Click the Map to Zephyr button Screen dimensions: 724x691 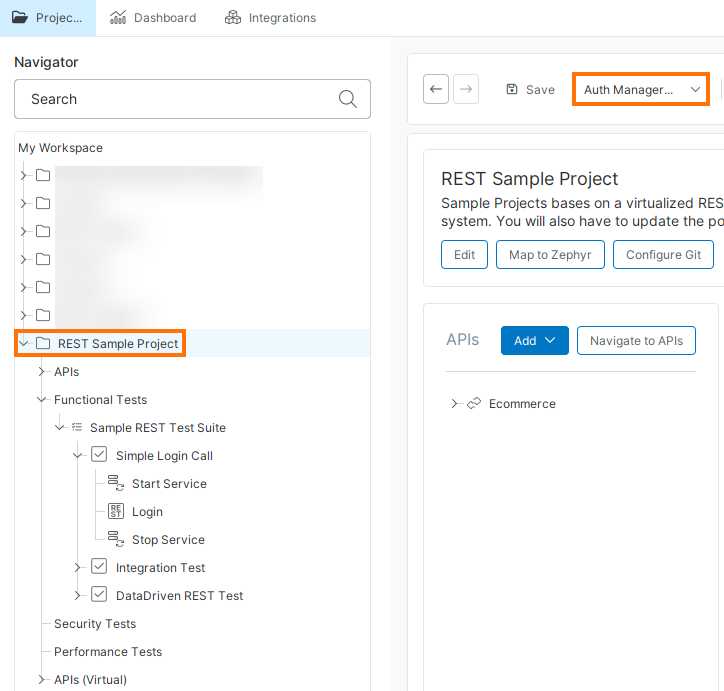click(550, 254)
